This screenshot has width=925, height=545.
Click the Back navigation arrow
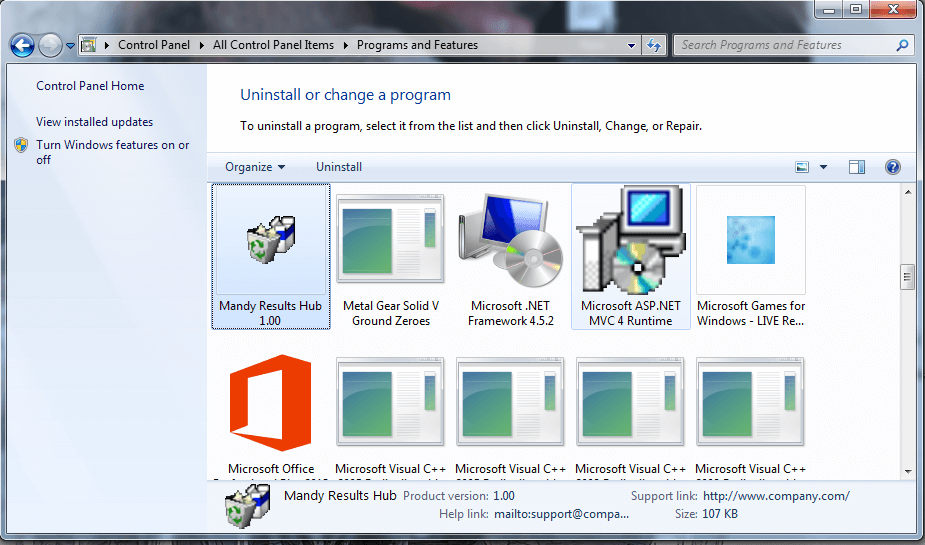point(22,45)
